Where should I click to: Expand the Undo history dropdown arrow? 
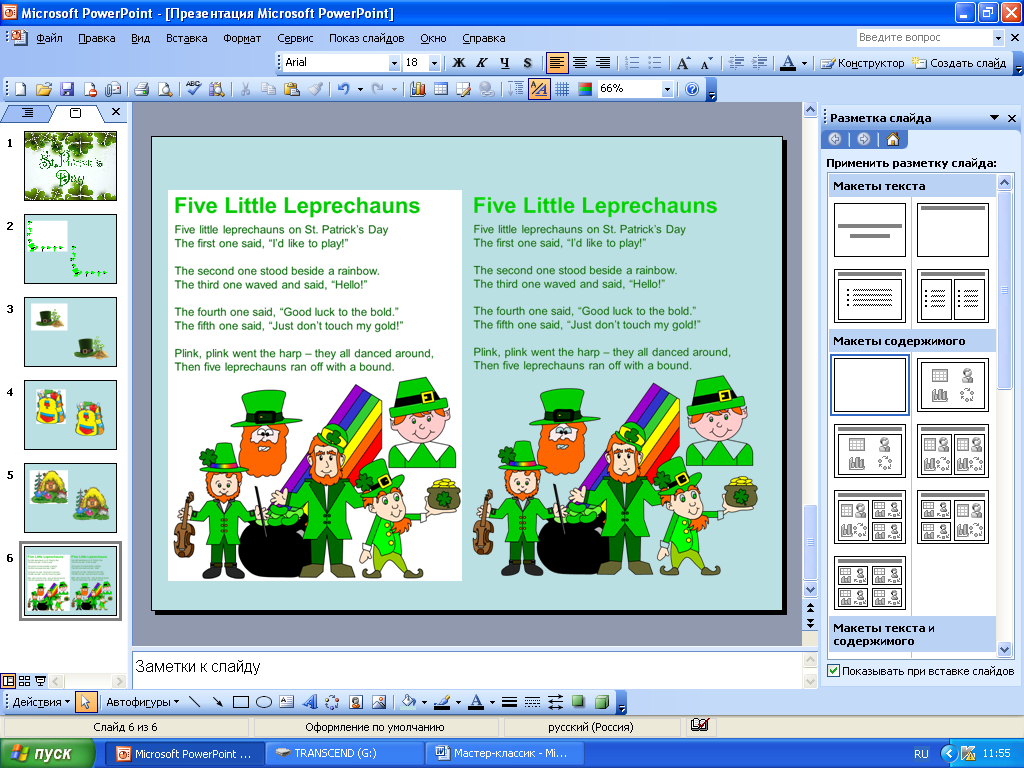coord(360,89)
